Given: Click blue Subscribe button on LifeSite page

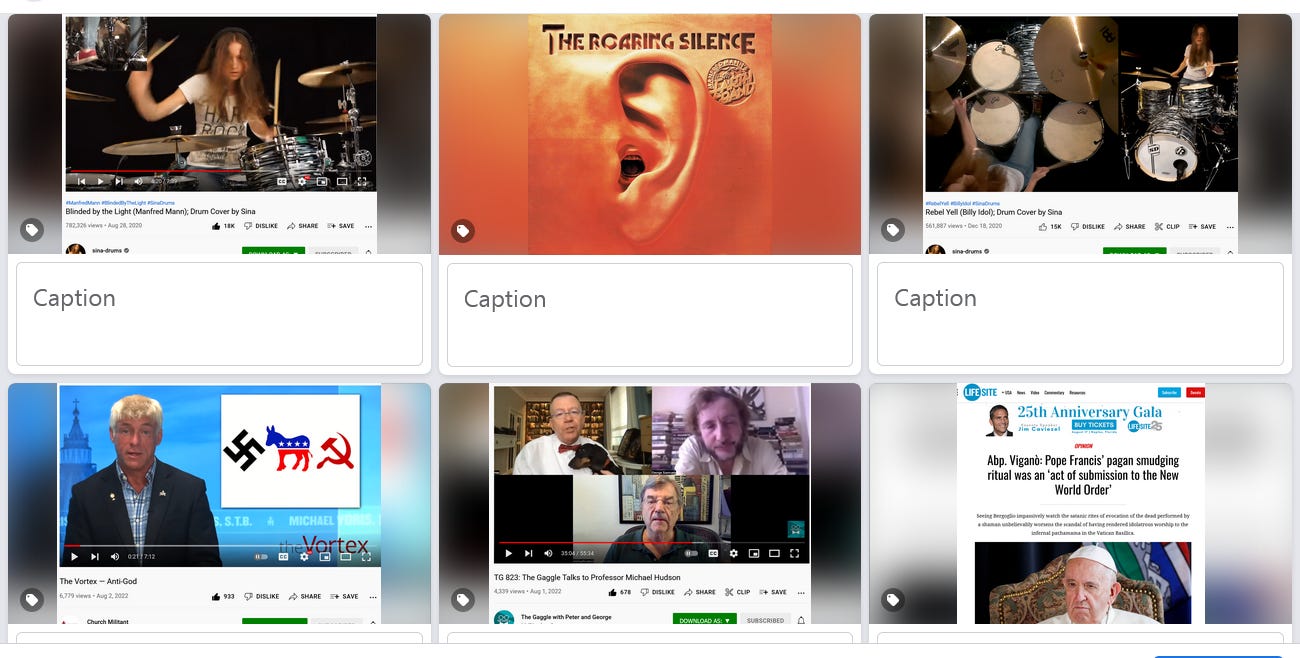Looking at the screenshot, I should pos(1168,392).
